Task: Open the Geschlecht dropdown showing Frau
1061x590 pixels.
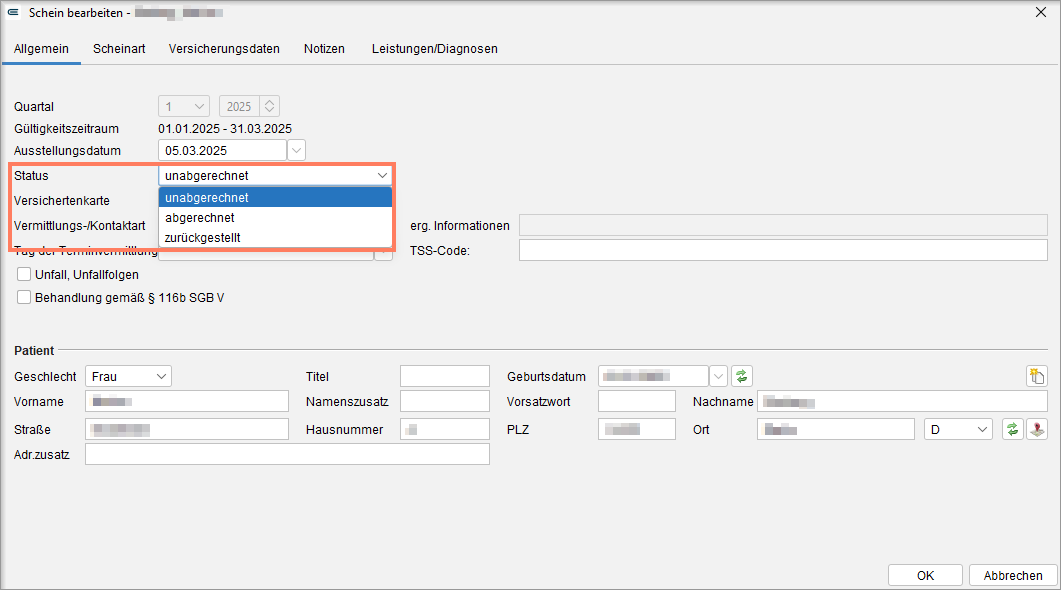Action: tap(128, 376)
